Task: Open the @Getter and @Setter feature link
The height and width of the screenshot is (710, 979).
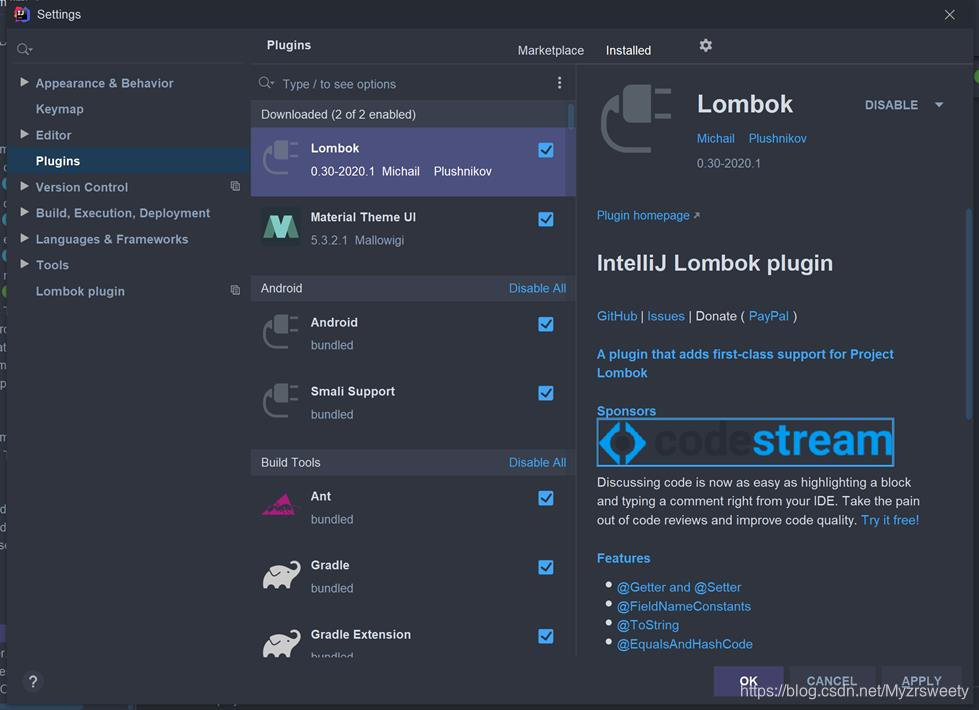Action: 679,587
